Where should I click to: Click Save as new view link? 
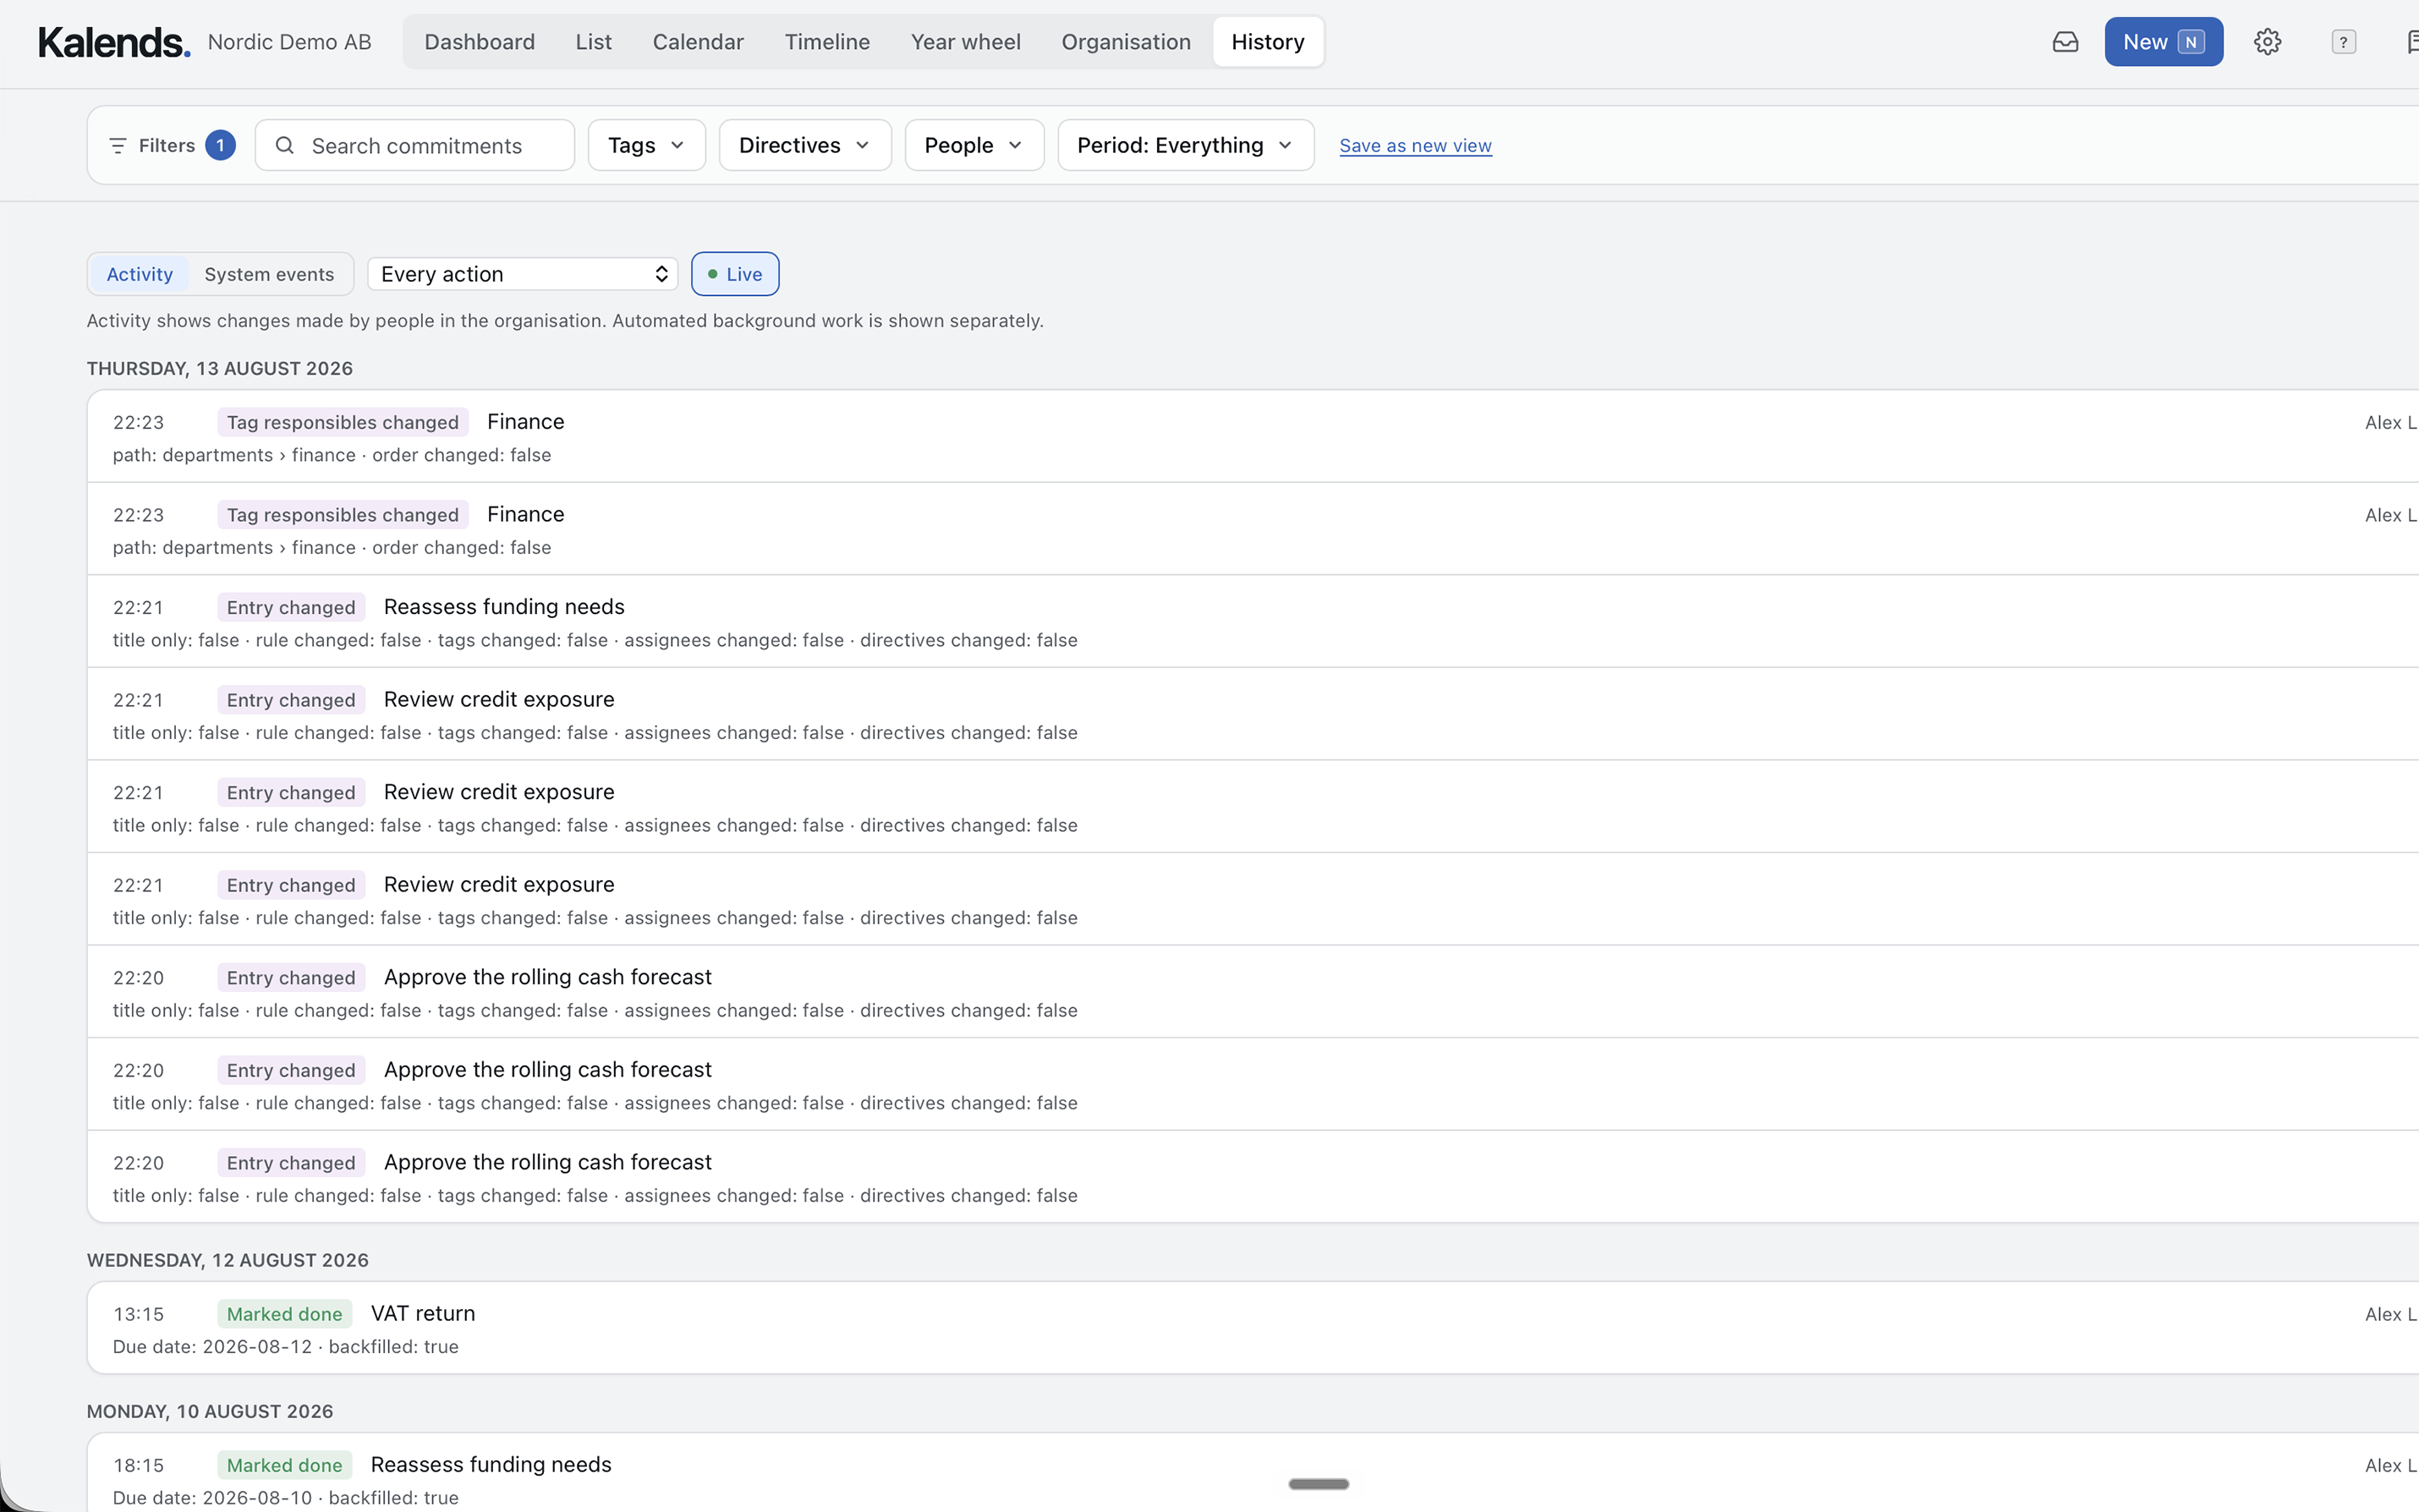(x=1415, y=146)
